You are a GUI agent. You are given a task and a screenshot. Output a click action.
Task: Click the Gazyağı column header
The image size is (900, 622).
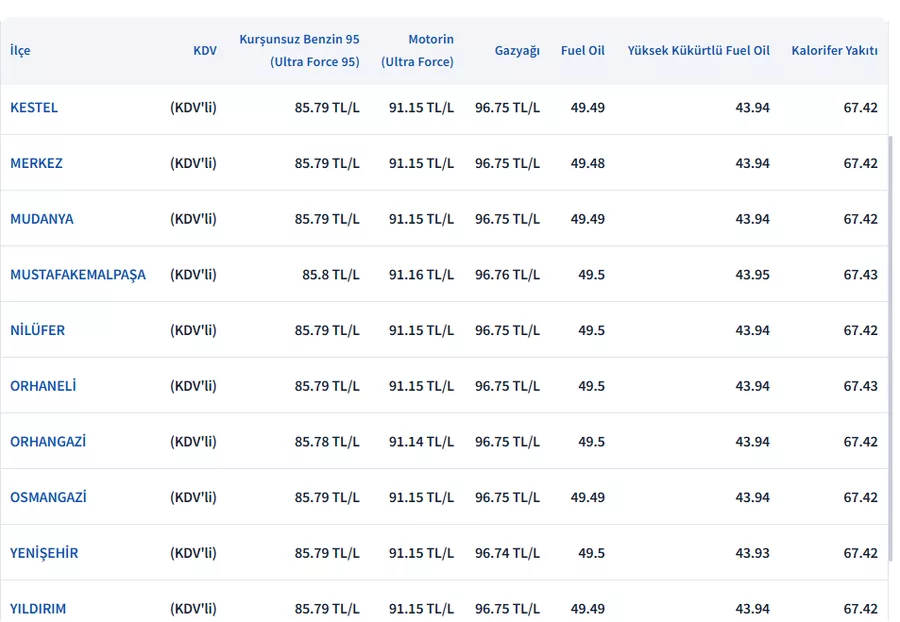[517, 50]
